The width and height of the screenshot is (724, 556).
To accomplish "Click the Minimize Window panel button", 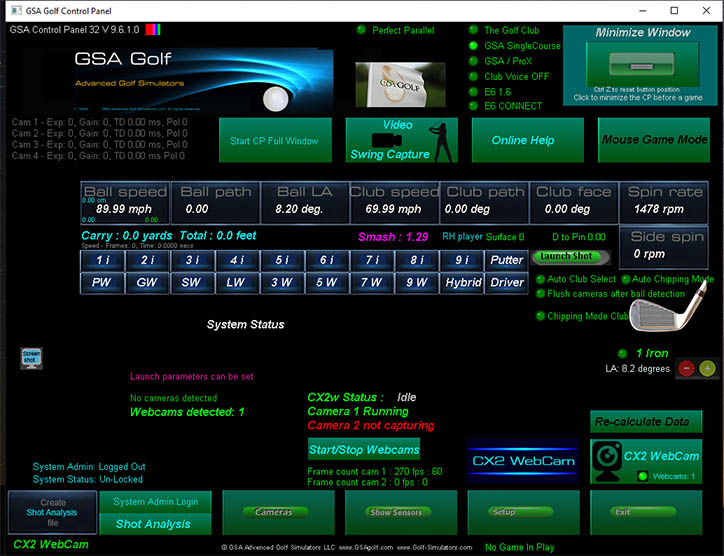I will click(x=642, y=66).
